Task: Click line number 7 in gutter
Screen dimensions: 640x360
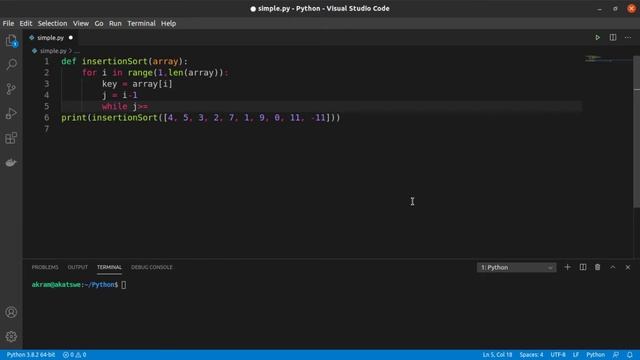Action: pos(47,129)
